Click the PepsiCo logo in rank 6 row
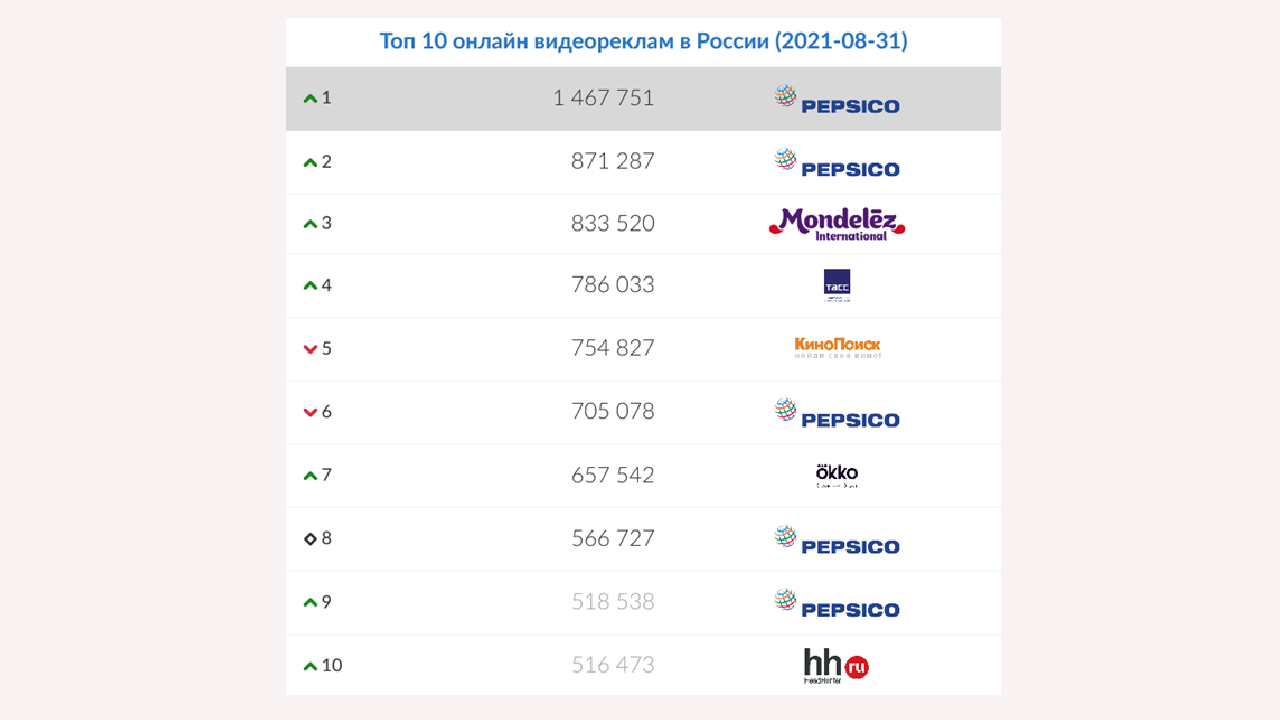 837,412
